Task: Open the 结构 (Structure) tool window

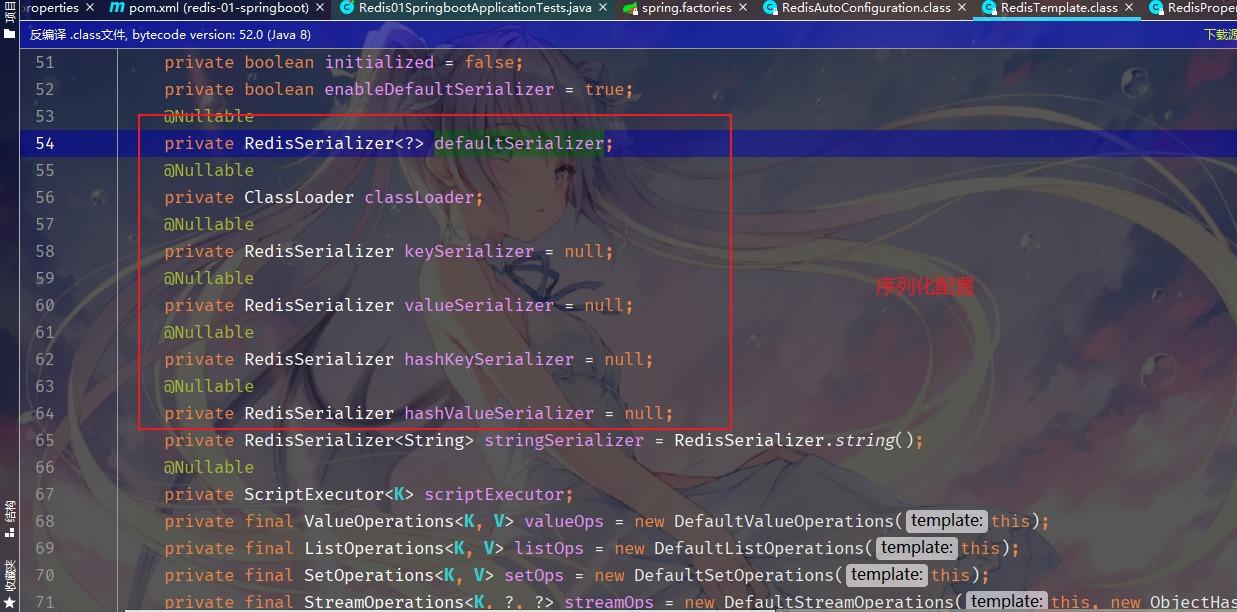Action: [9, 511]
